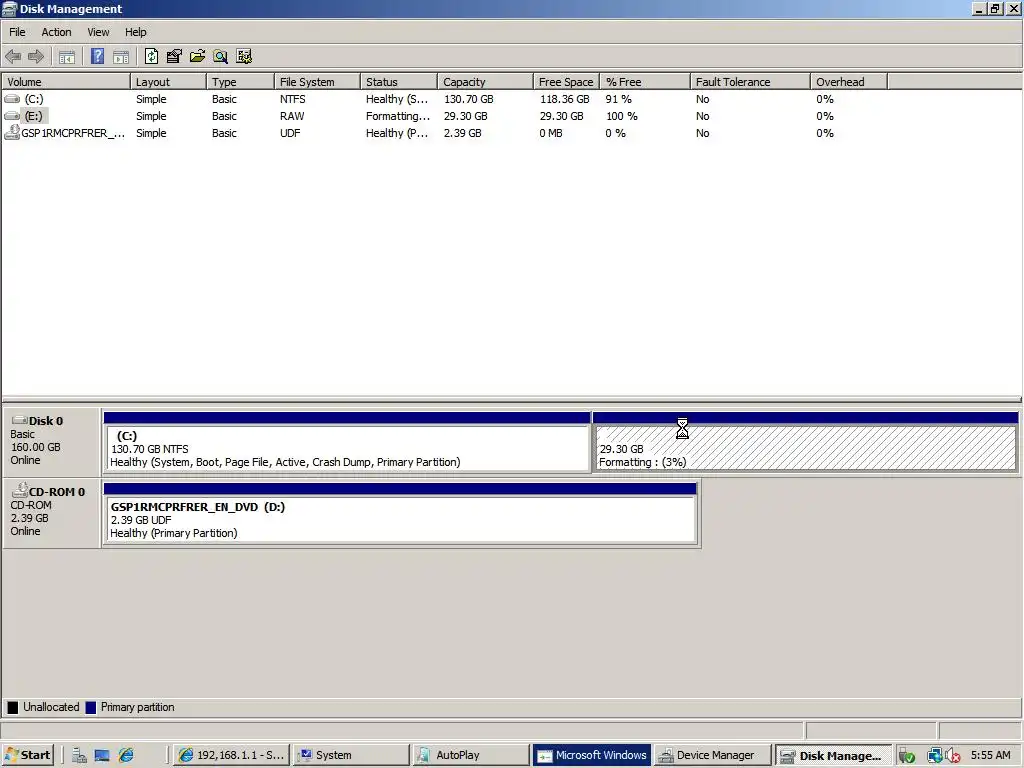Click the 91 % free cell
1024x768 pixels.
tap(618, 99)
